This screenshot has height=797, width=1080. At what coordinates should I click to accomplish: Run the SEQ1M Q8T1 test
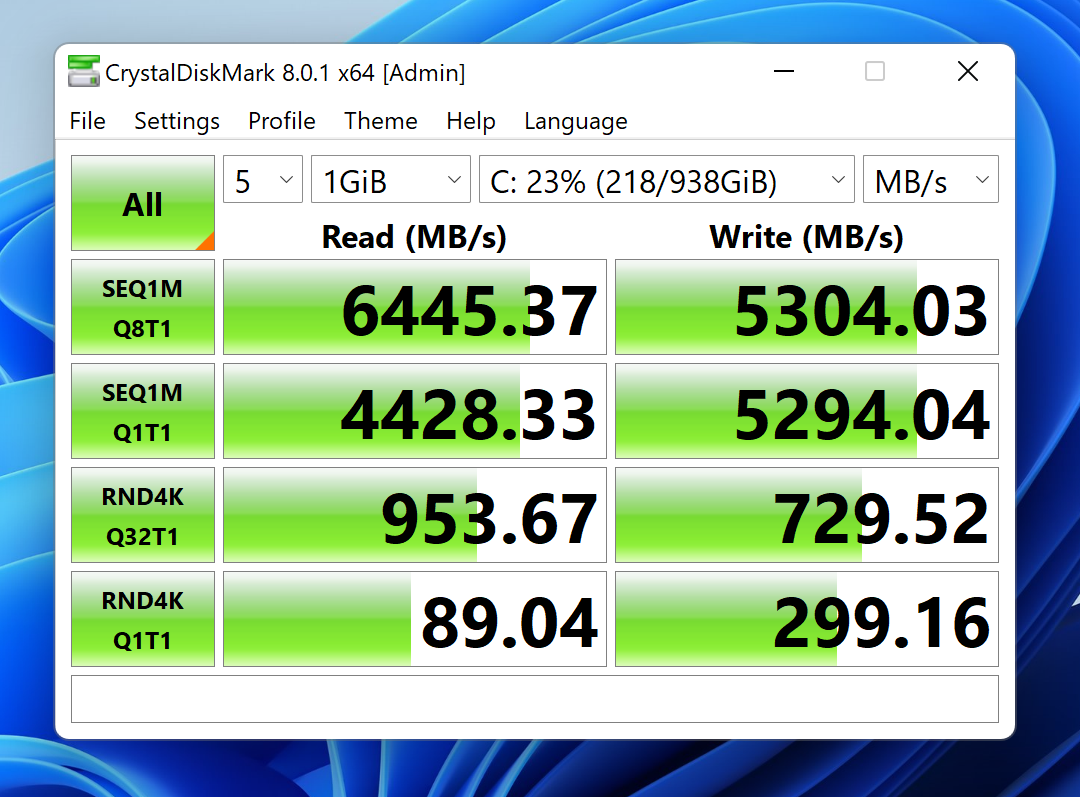point(143,307)
